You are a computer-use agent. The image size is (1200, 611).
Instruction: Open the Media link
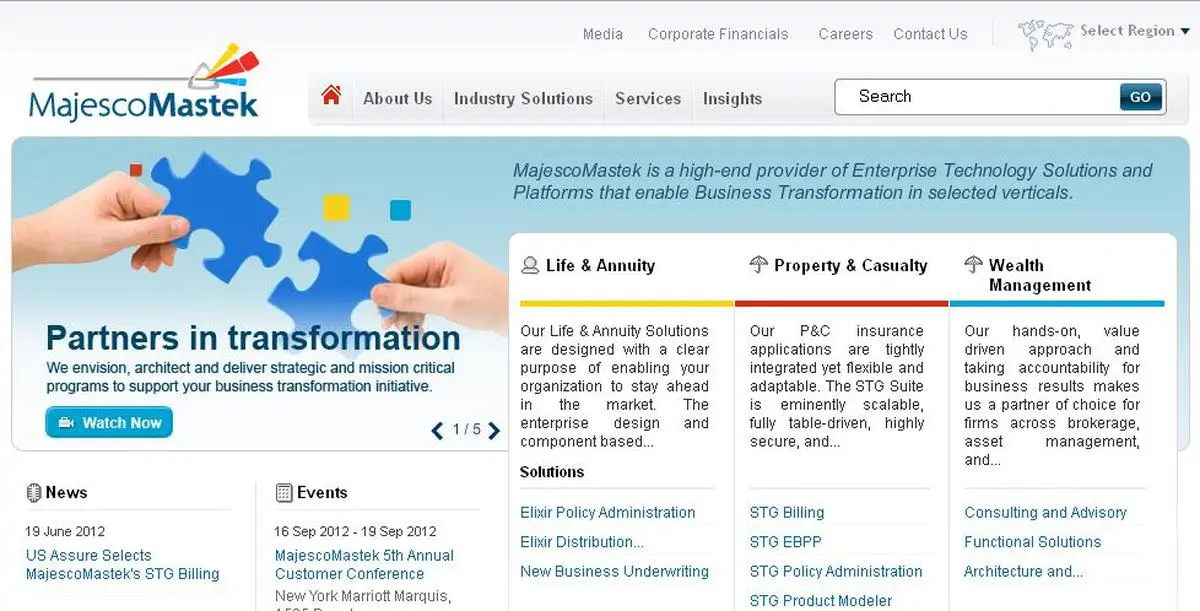pyautogui.click(x=603, y=34)
